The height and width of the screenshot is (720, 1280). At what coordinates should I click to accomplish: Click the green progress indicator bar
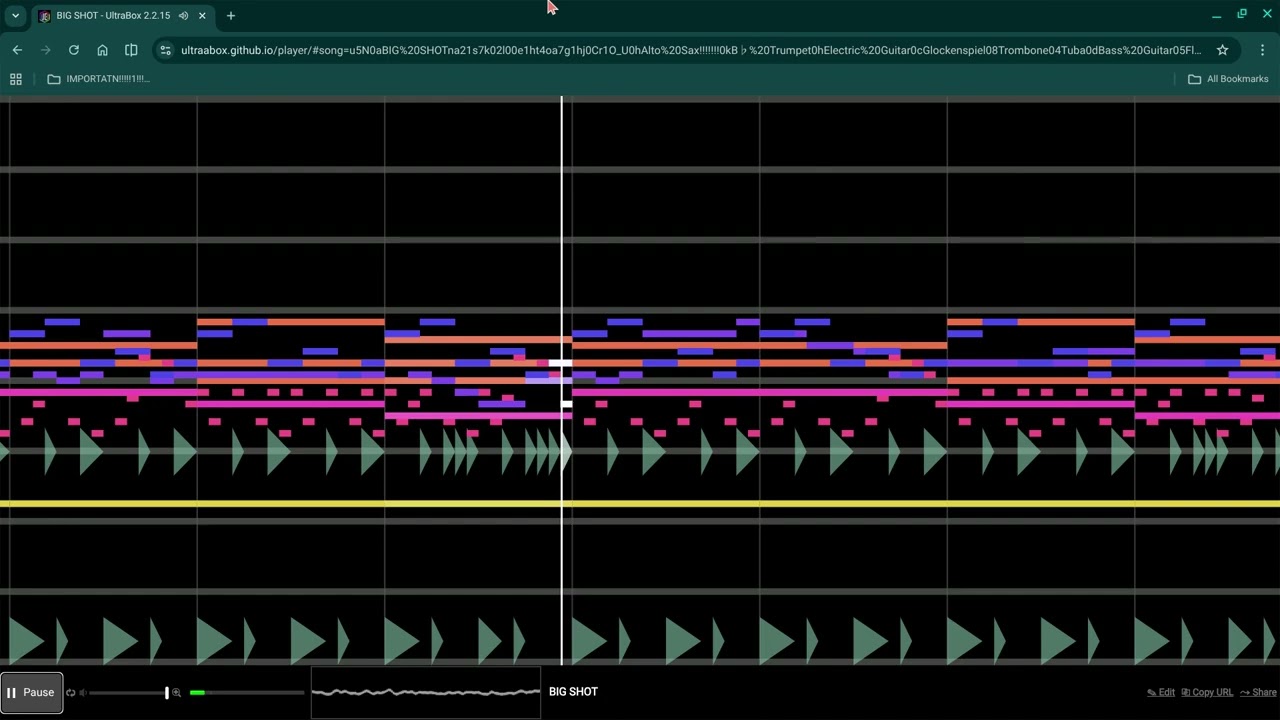coord(197,692)
